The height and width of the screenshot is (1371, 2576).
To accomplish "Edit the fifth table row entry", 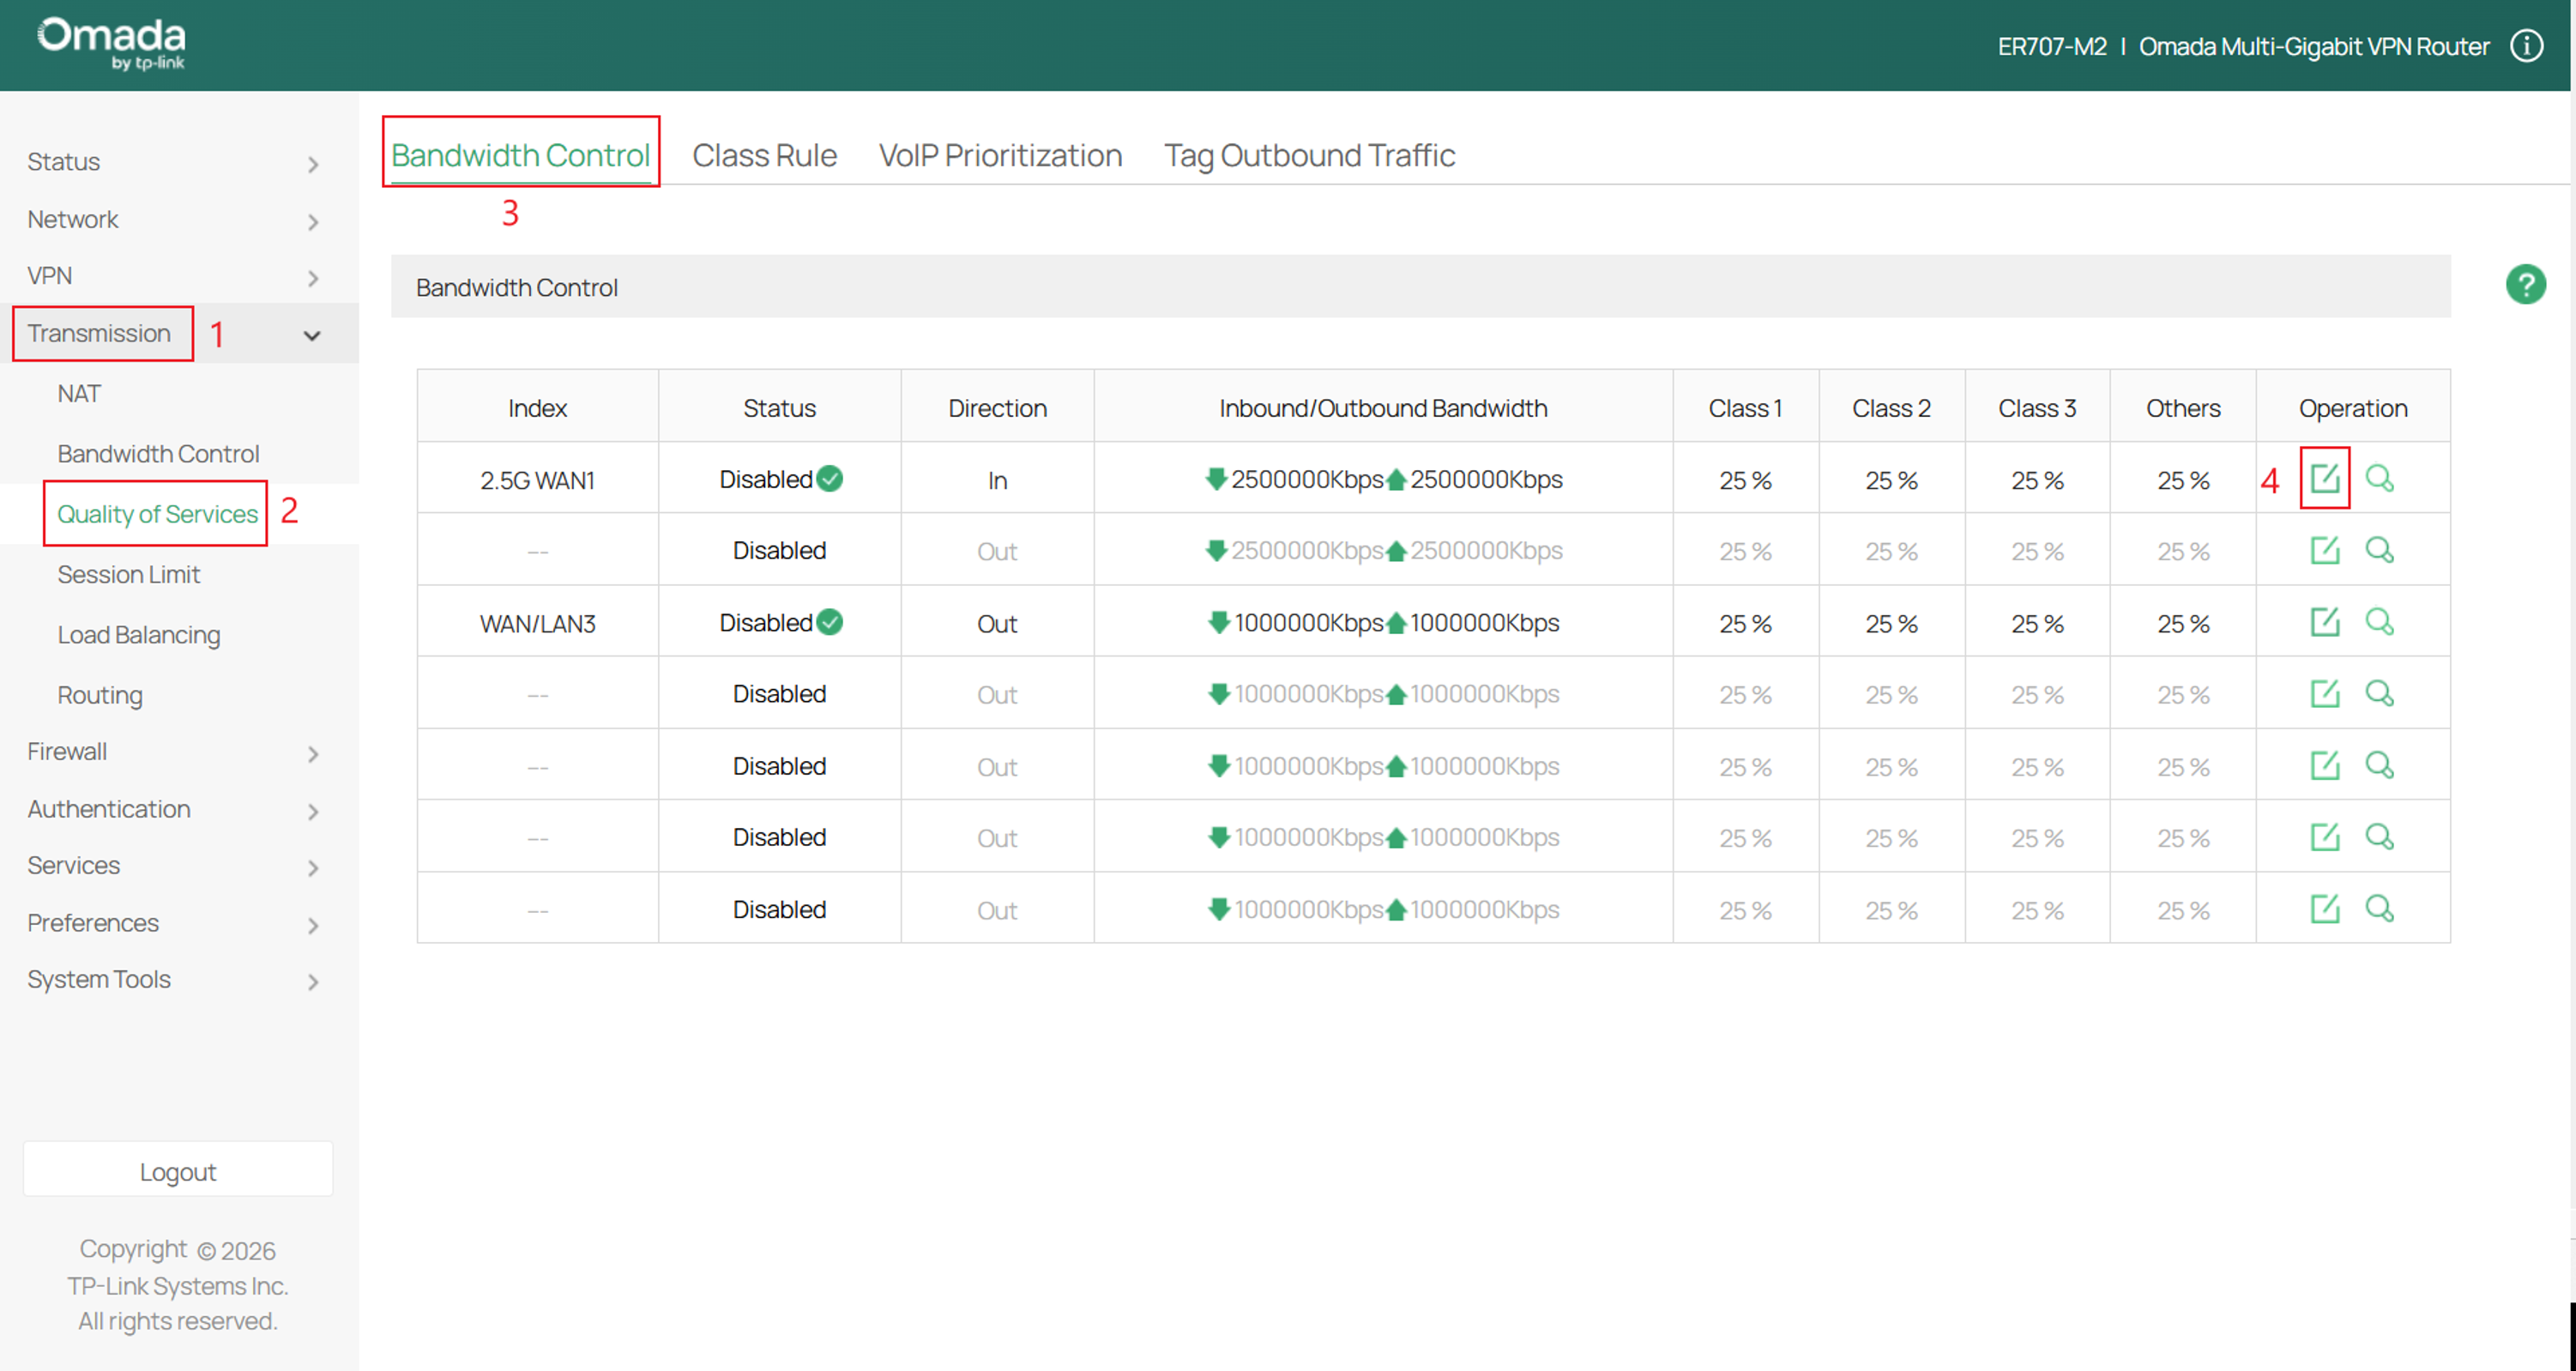I will 2324,765.
